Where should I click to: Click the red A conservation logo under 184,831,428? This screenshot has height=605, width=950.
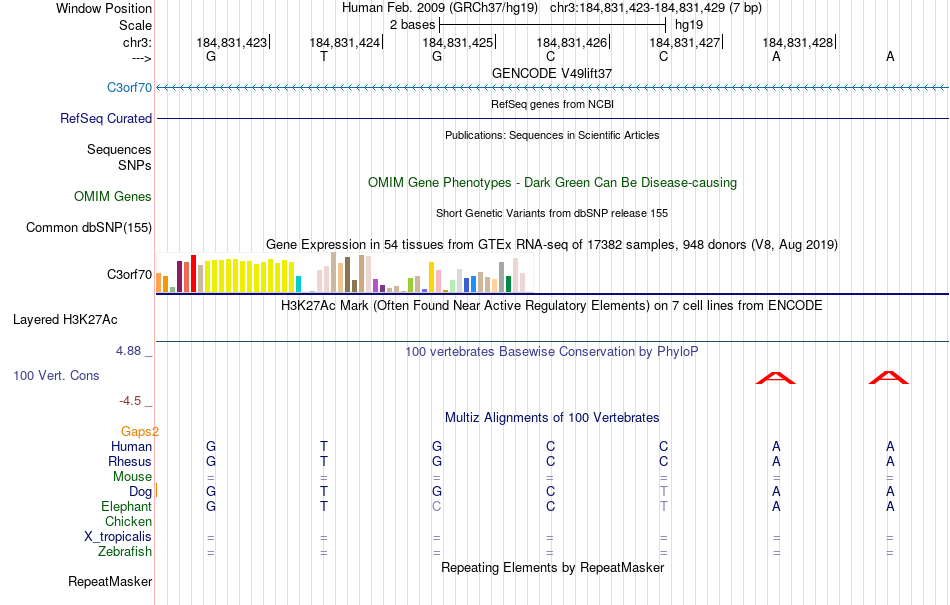click(776, 378)
